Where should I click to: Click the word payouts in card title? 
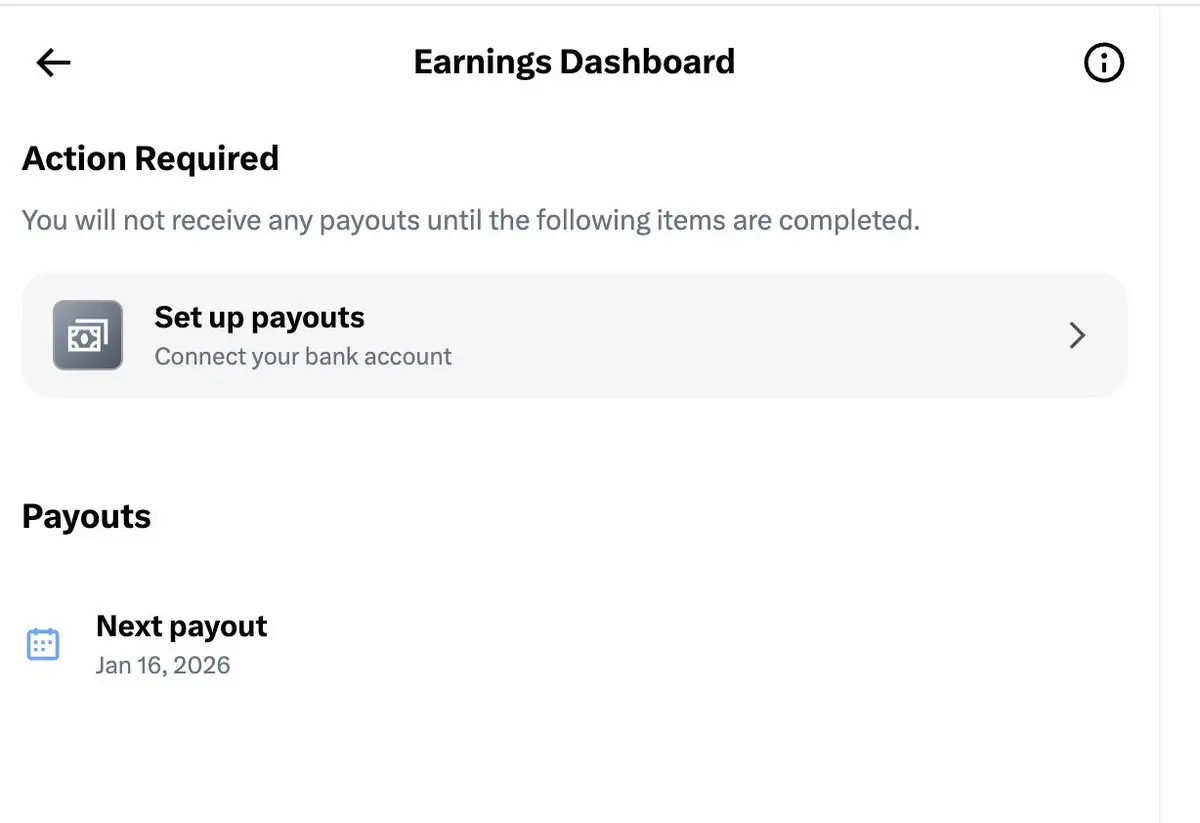308,318
